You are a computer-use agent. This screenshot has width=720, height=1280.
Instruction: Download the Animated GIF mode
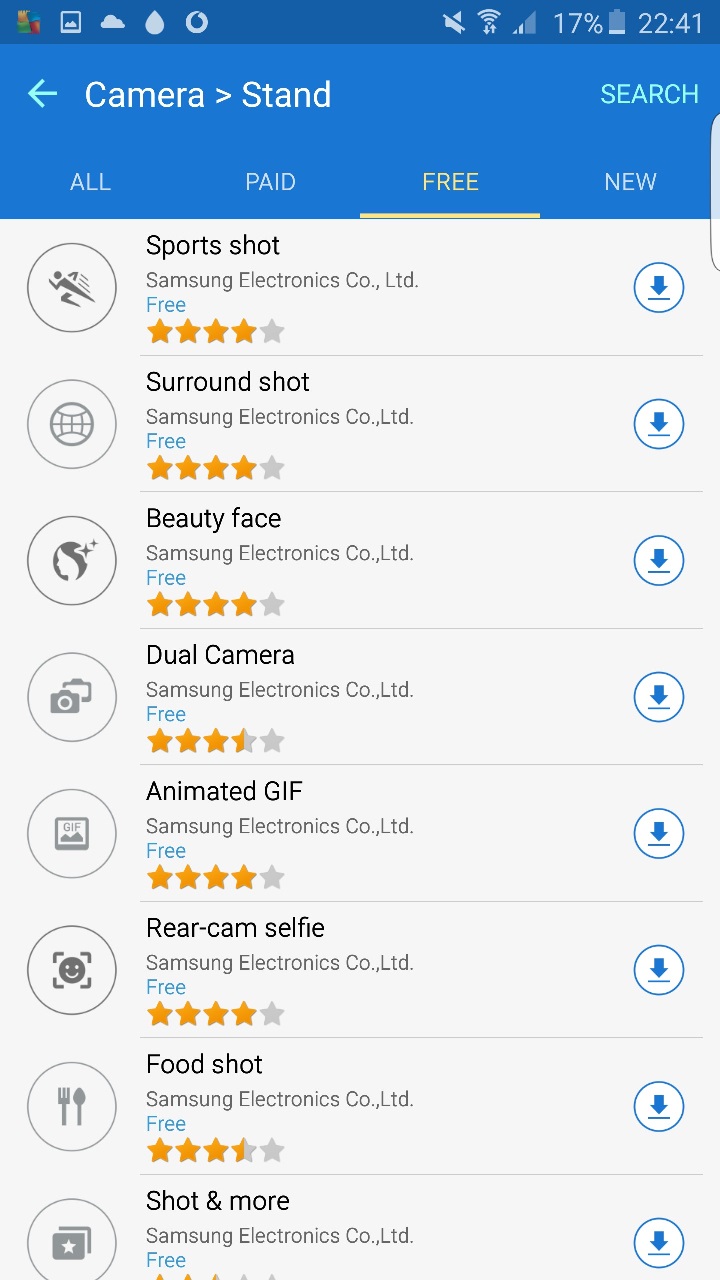(658, 833)
